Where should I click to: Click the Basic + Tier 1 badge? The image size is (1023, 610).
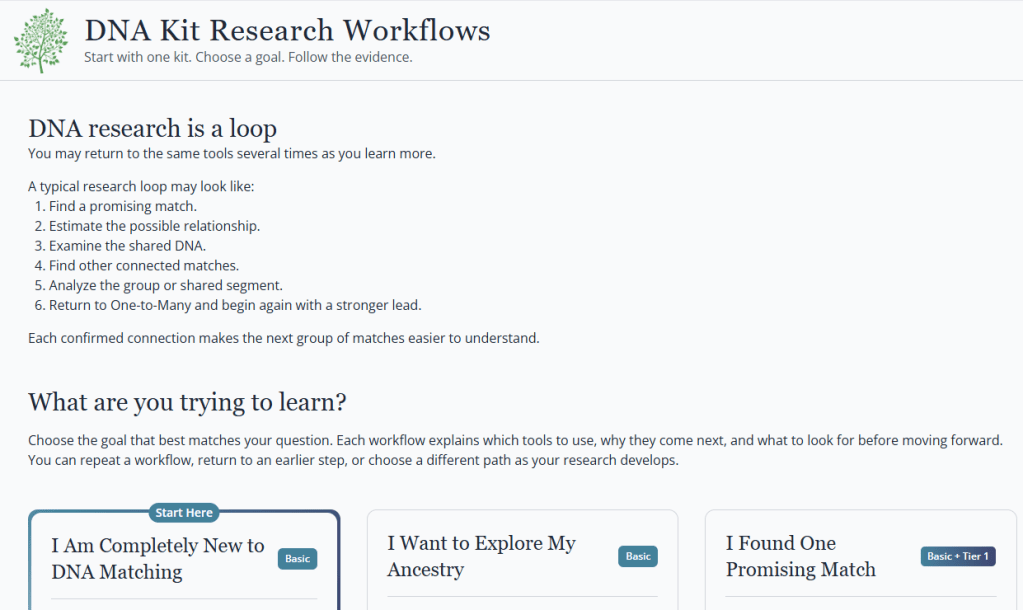(958, 556)
